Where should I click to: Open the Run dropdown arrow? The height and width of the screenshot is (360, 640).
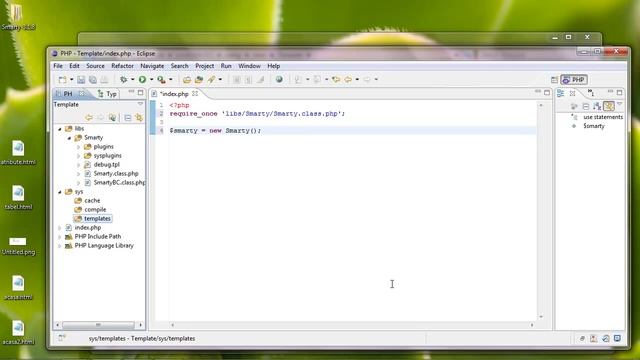click(x=151, y=80)
